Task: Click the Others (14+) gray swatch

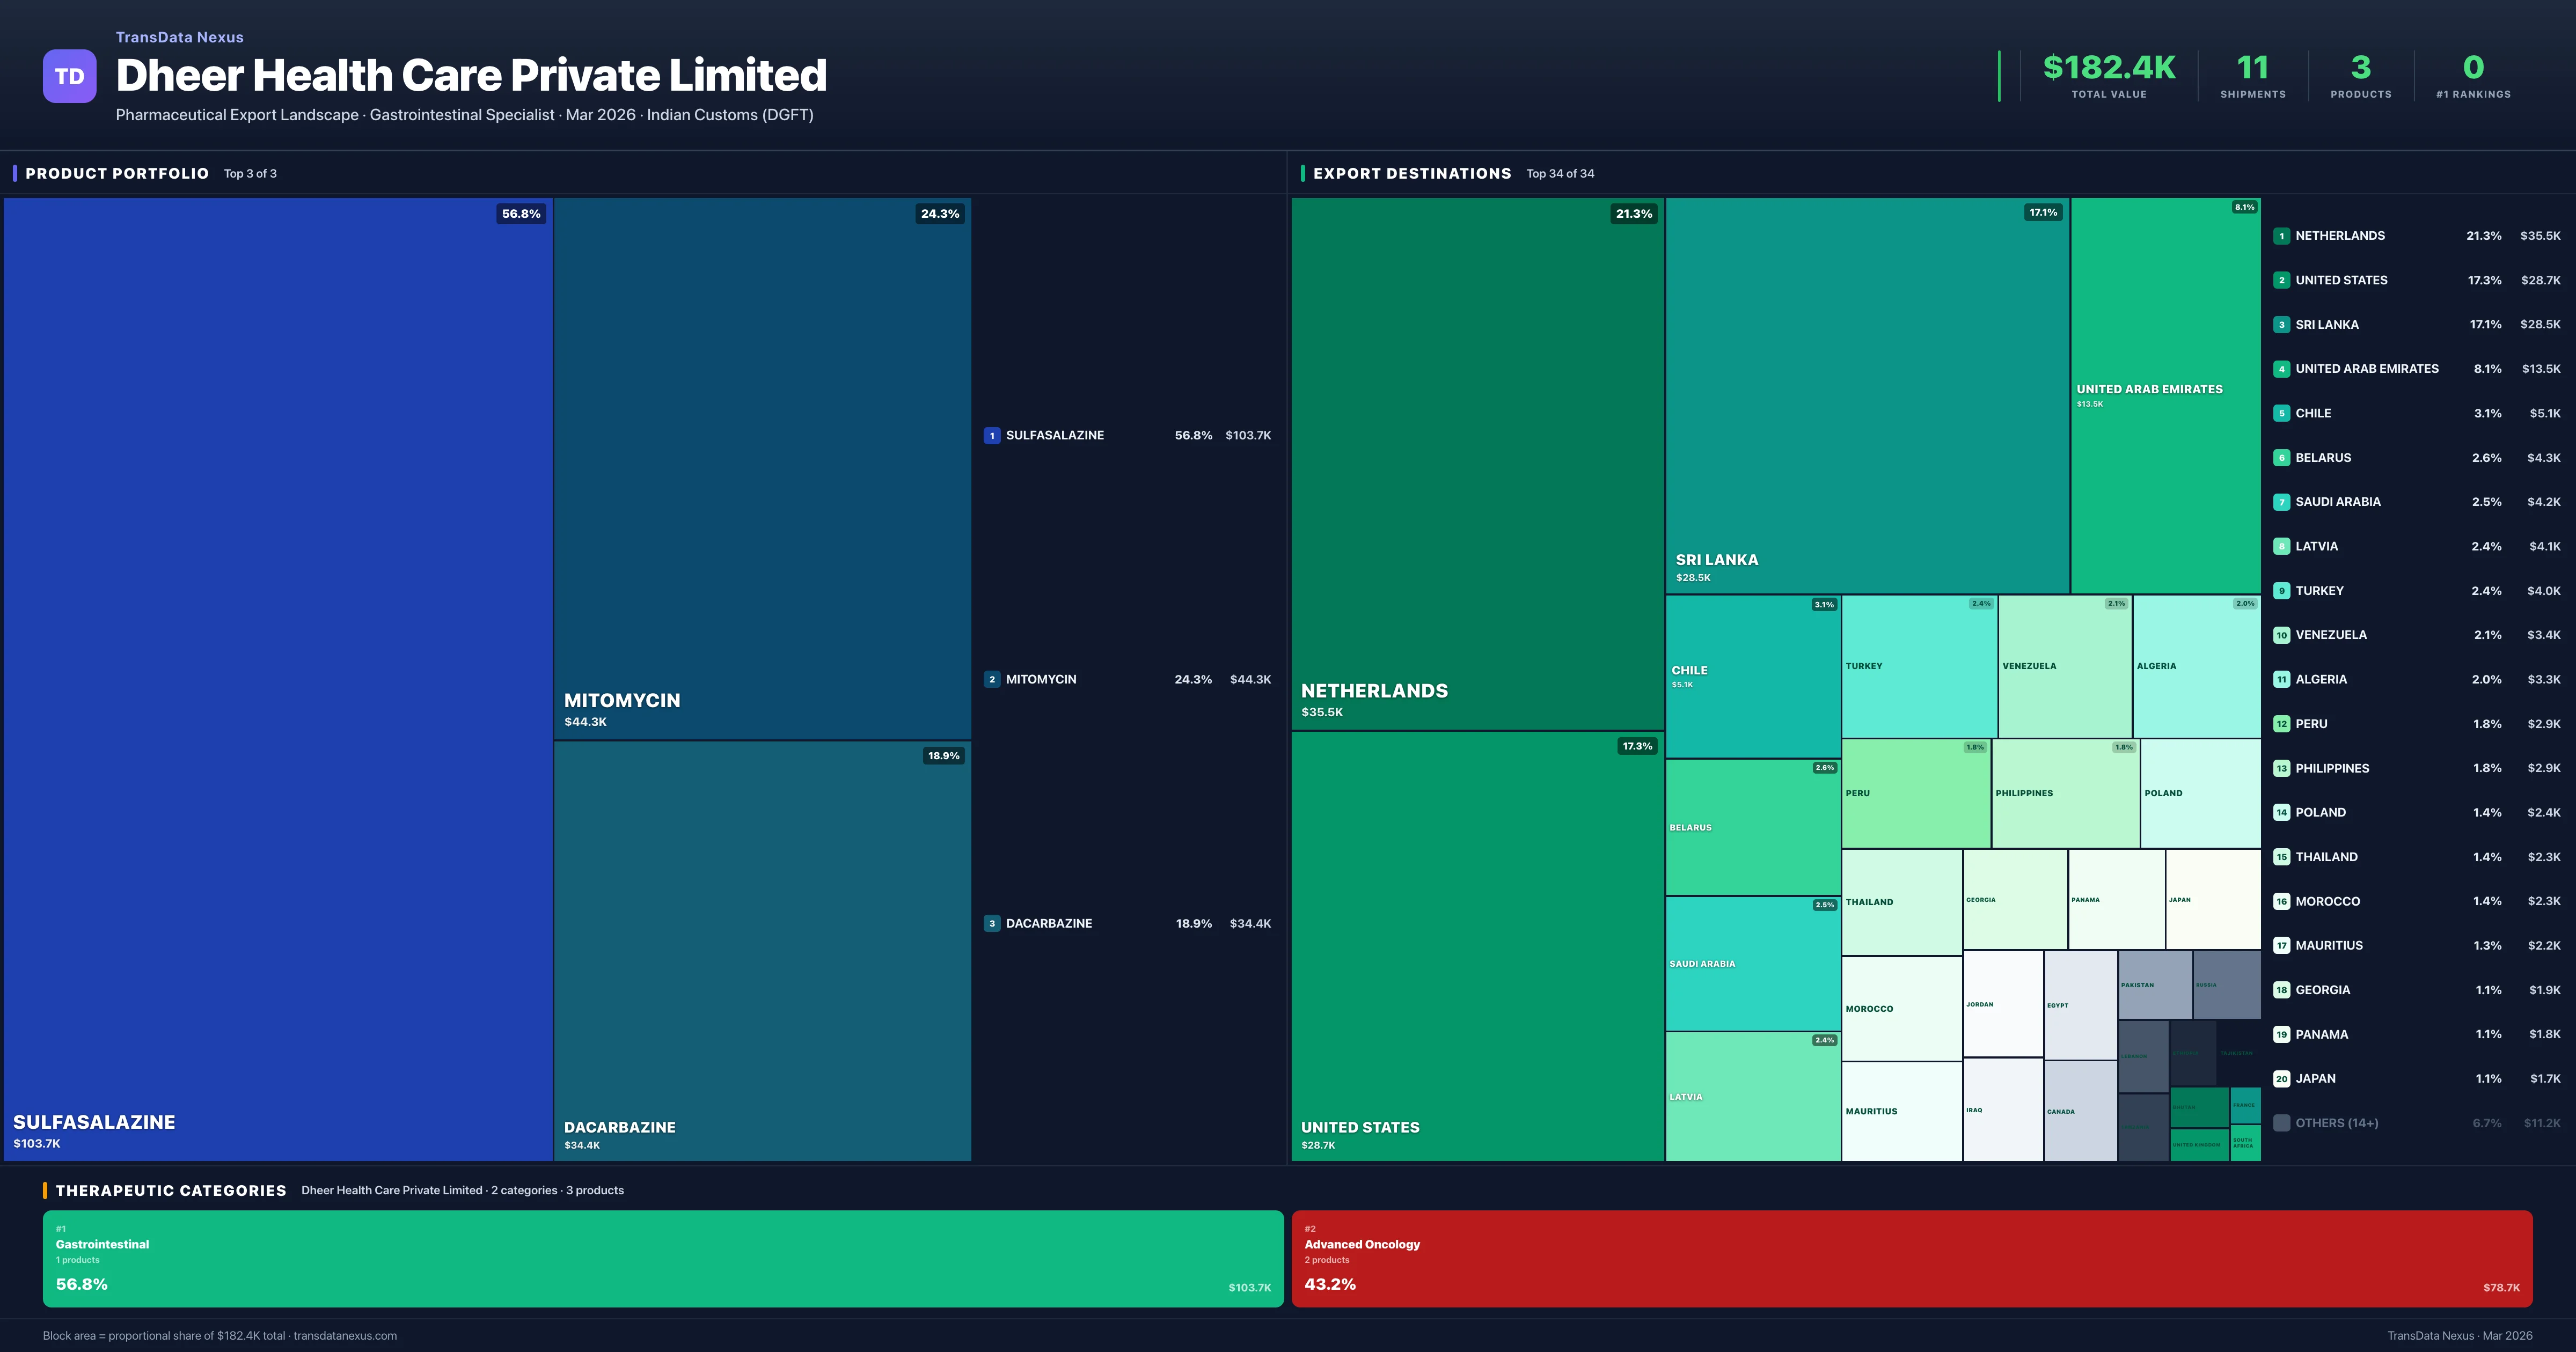Action: [2281, 1123]
